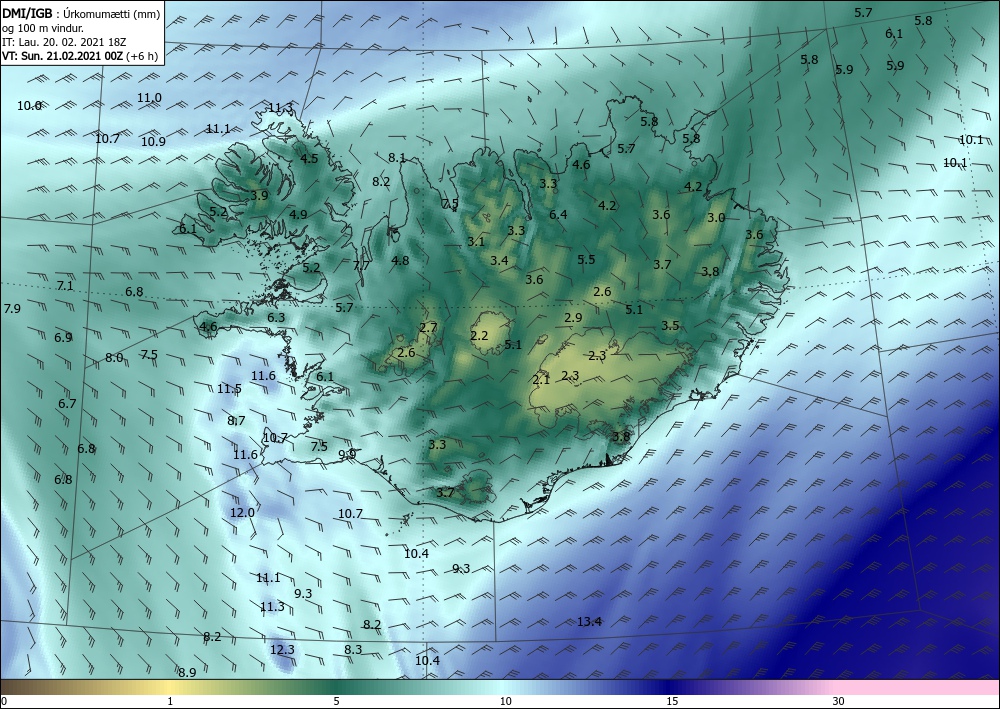Click the 3.9 value on the map
1000x709 pixels.
[x=260, y=196]
